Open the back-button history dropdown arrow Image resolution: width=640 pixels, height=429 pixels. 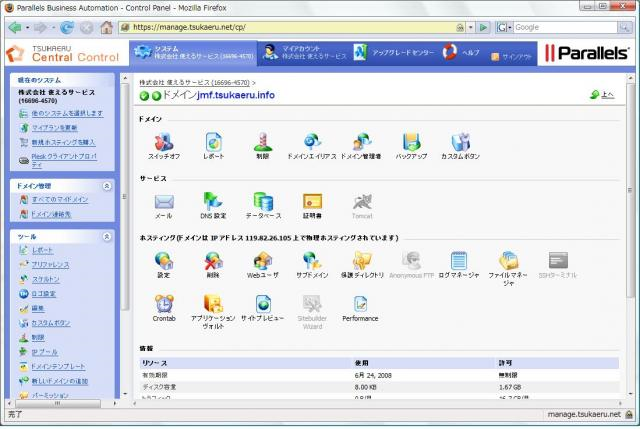pyautogui.click(x=27, y=27)
